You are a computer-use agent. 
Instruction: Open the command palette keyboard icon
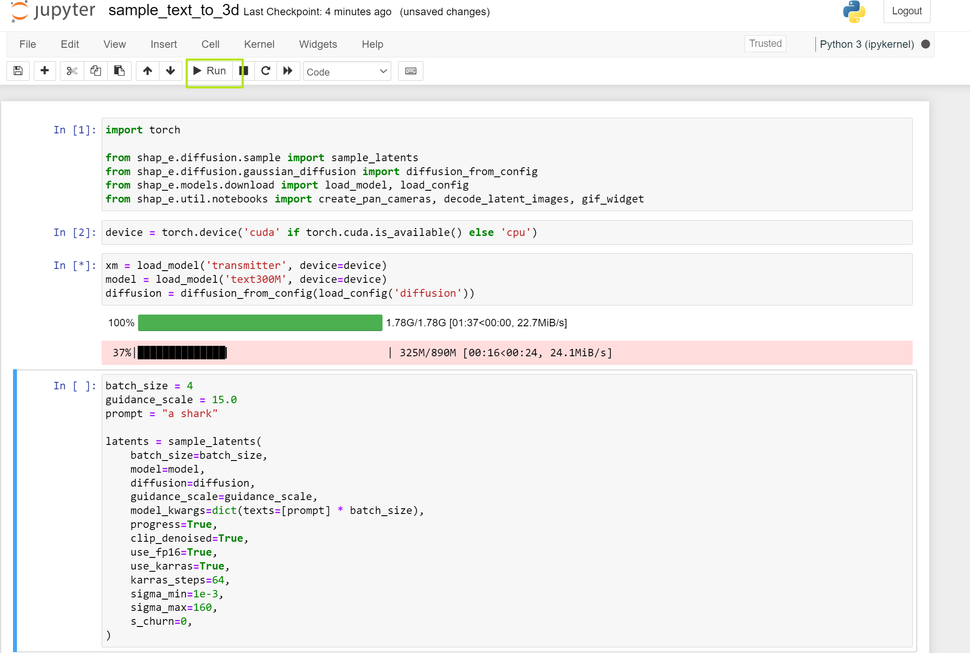pos(411,71)
